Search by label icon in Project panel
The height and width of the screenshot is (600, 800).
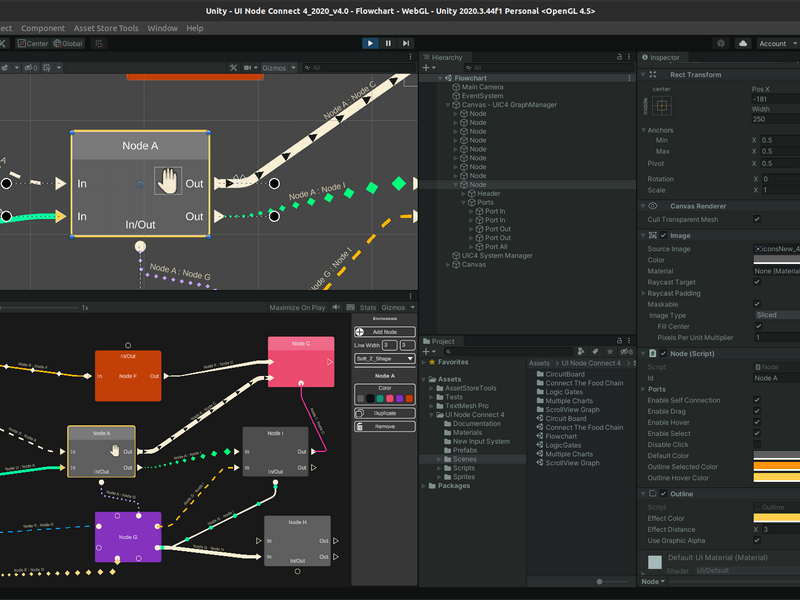595,352
